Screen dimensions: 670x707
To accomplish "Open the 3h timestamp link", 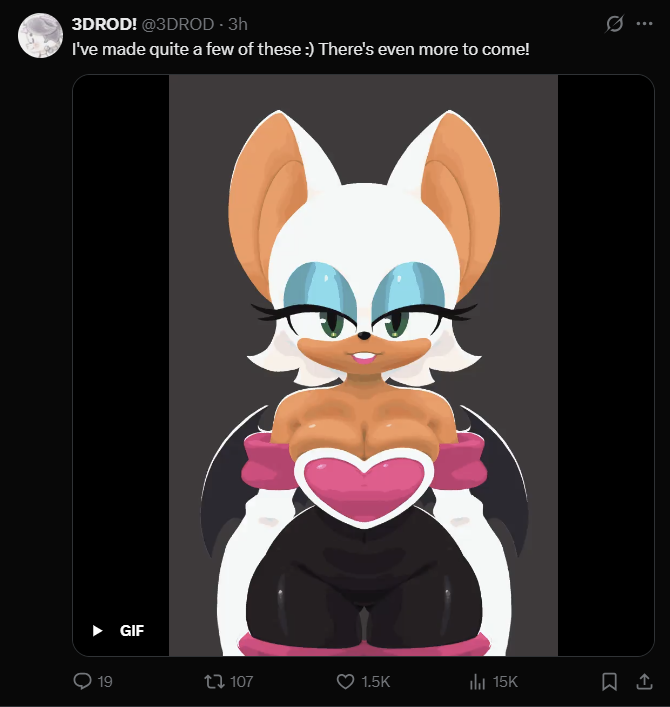I will pos(238,24).
